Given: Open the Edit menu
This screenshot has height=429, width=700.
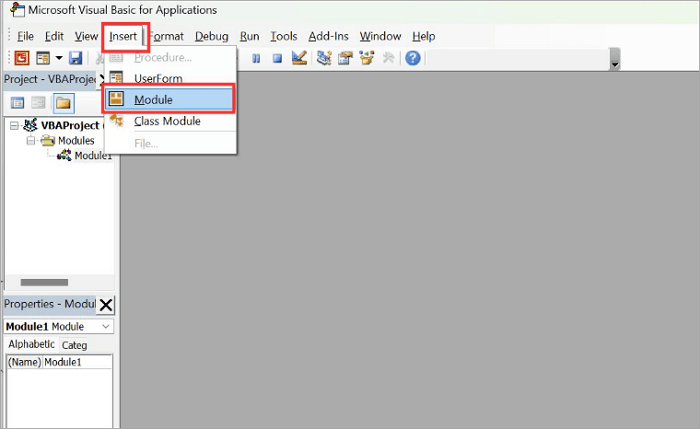Looking at the screenshot, I should (x=54, y=36).
